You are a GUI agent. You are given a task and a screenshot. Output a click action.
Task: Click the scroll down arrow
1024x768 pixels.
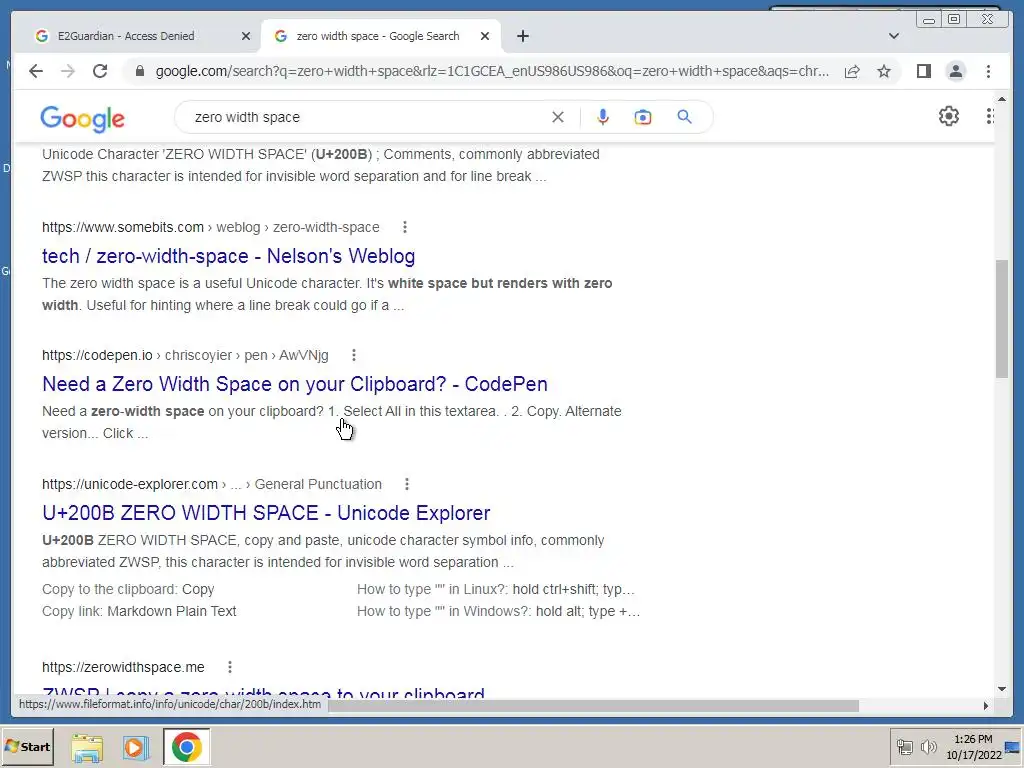tap(1002, 689)
